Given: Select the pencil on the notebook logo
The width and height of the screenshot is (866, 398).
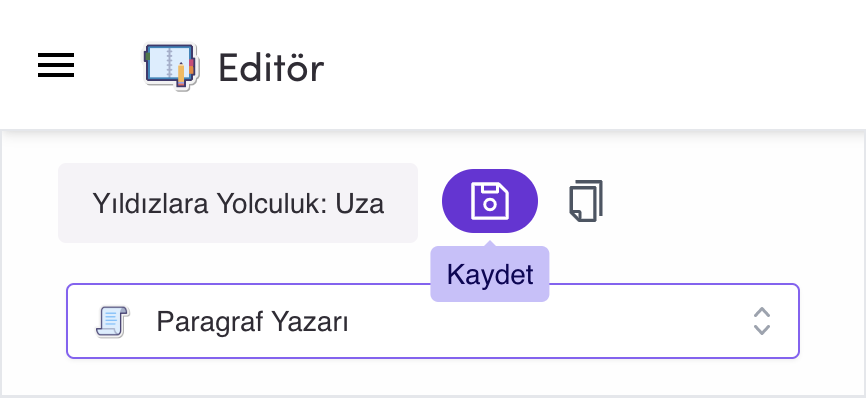Looking at the screenshot, I should tap(181, 74).
